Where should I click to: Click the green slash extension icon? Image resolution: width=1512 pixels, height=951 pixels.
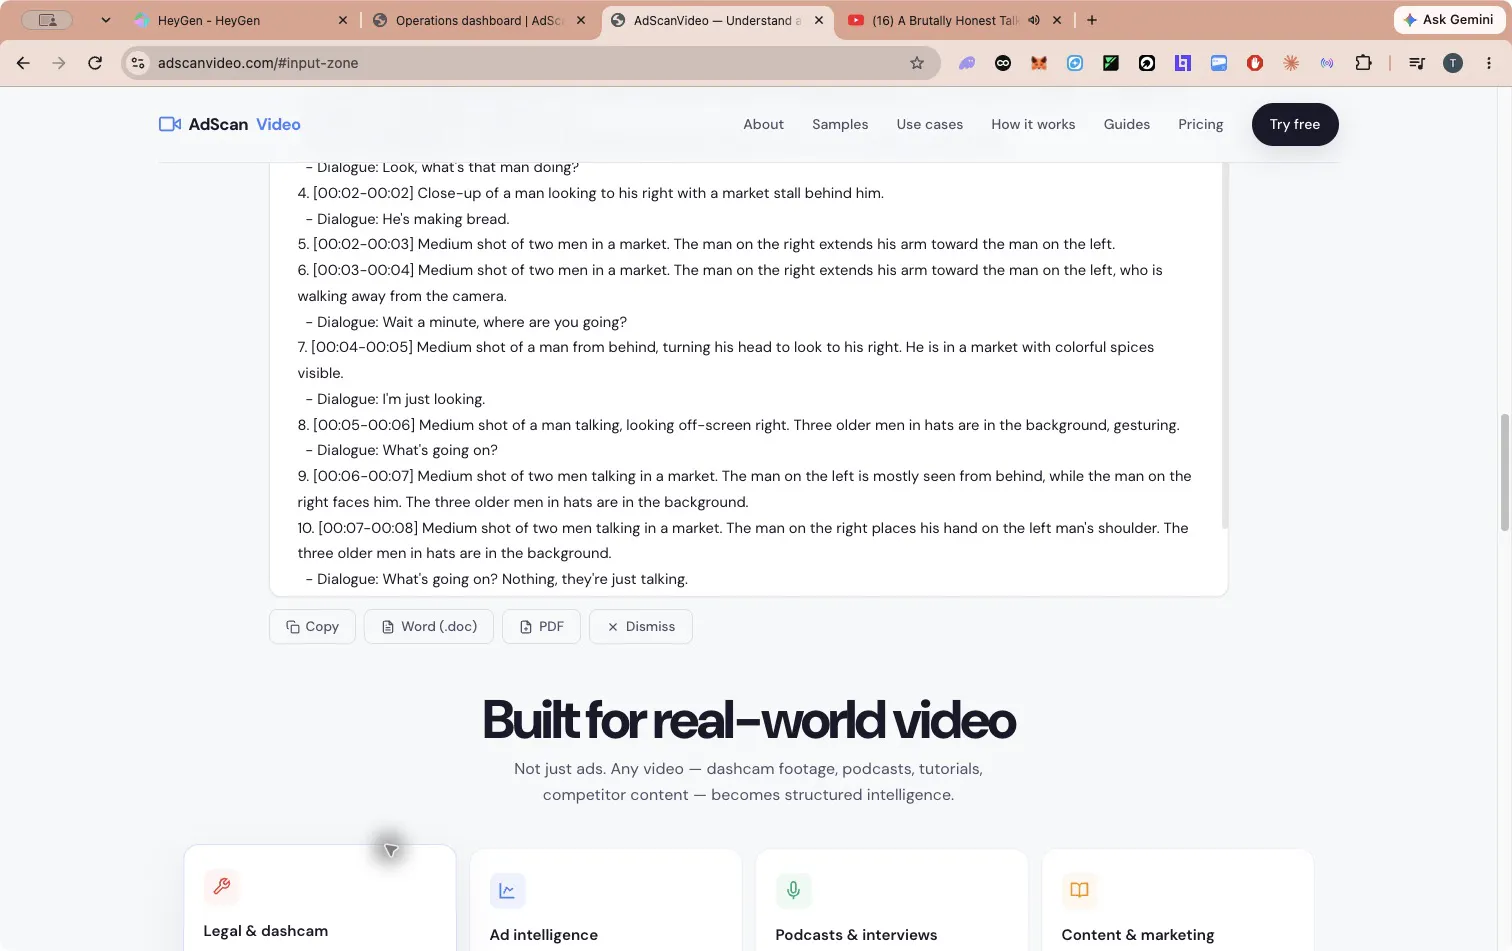tap(1111, 63)
